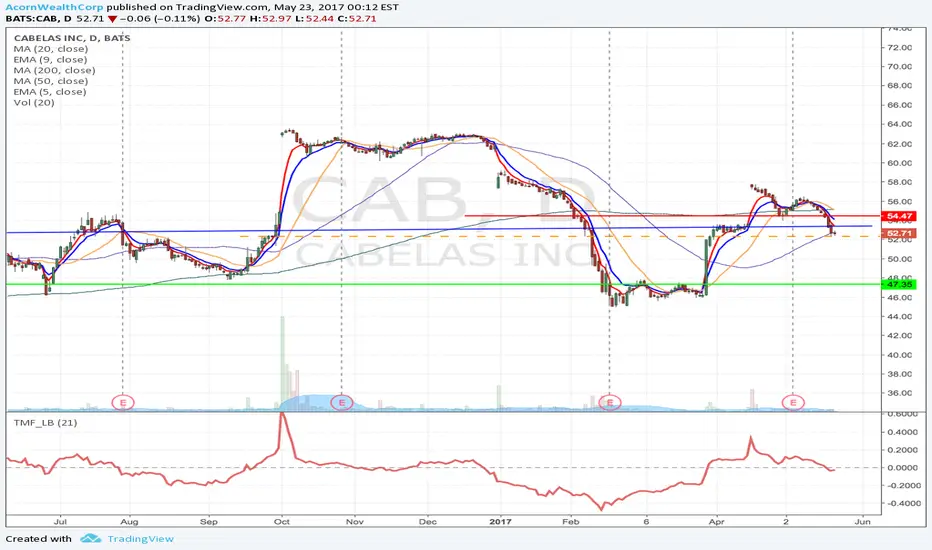
Task: Open the AcornWealthCorp author link
Action: tap(54, 7)
